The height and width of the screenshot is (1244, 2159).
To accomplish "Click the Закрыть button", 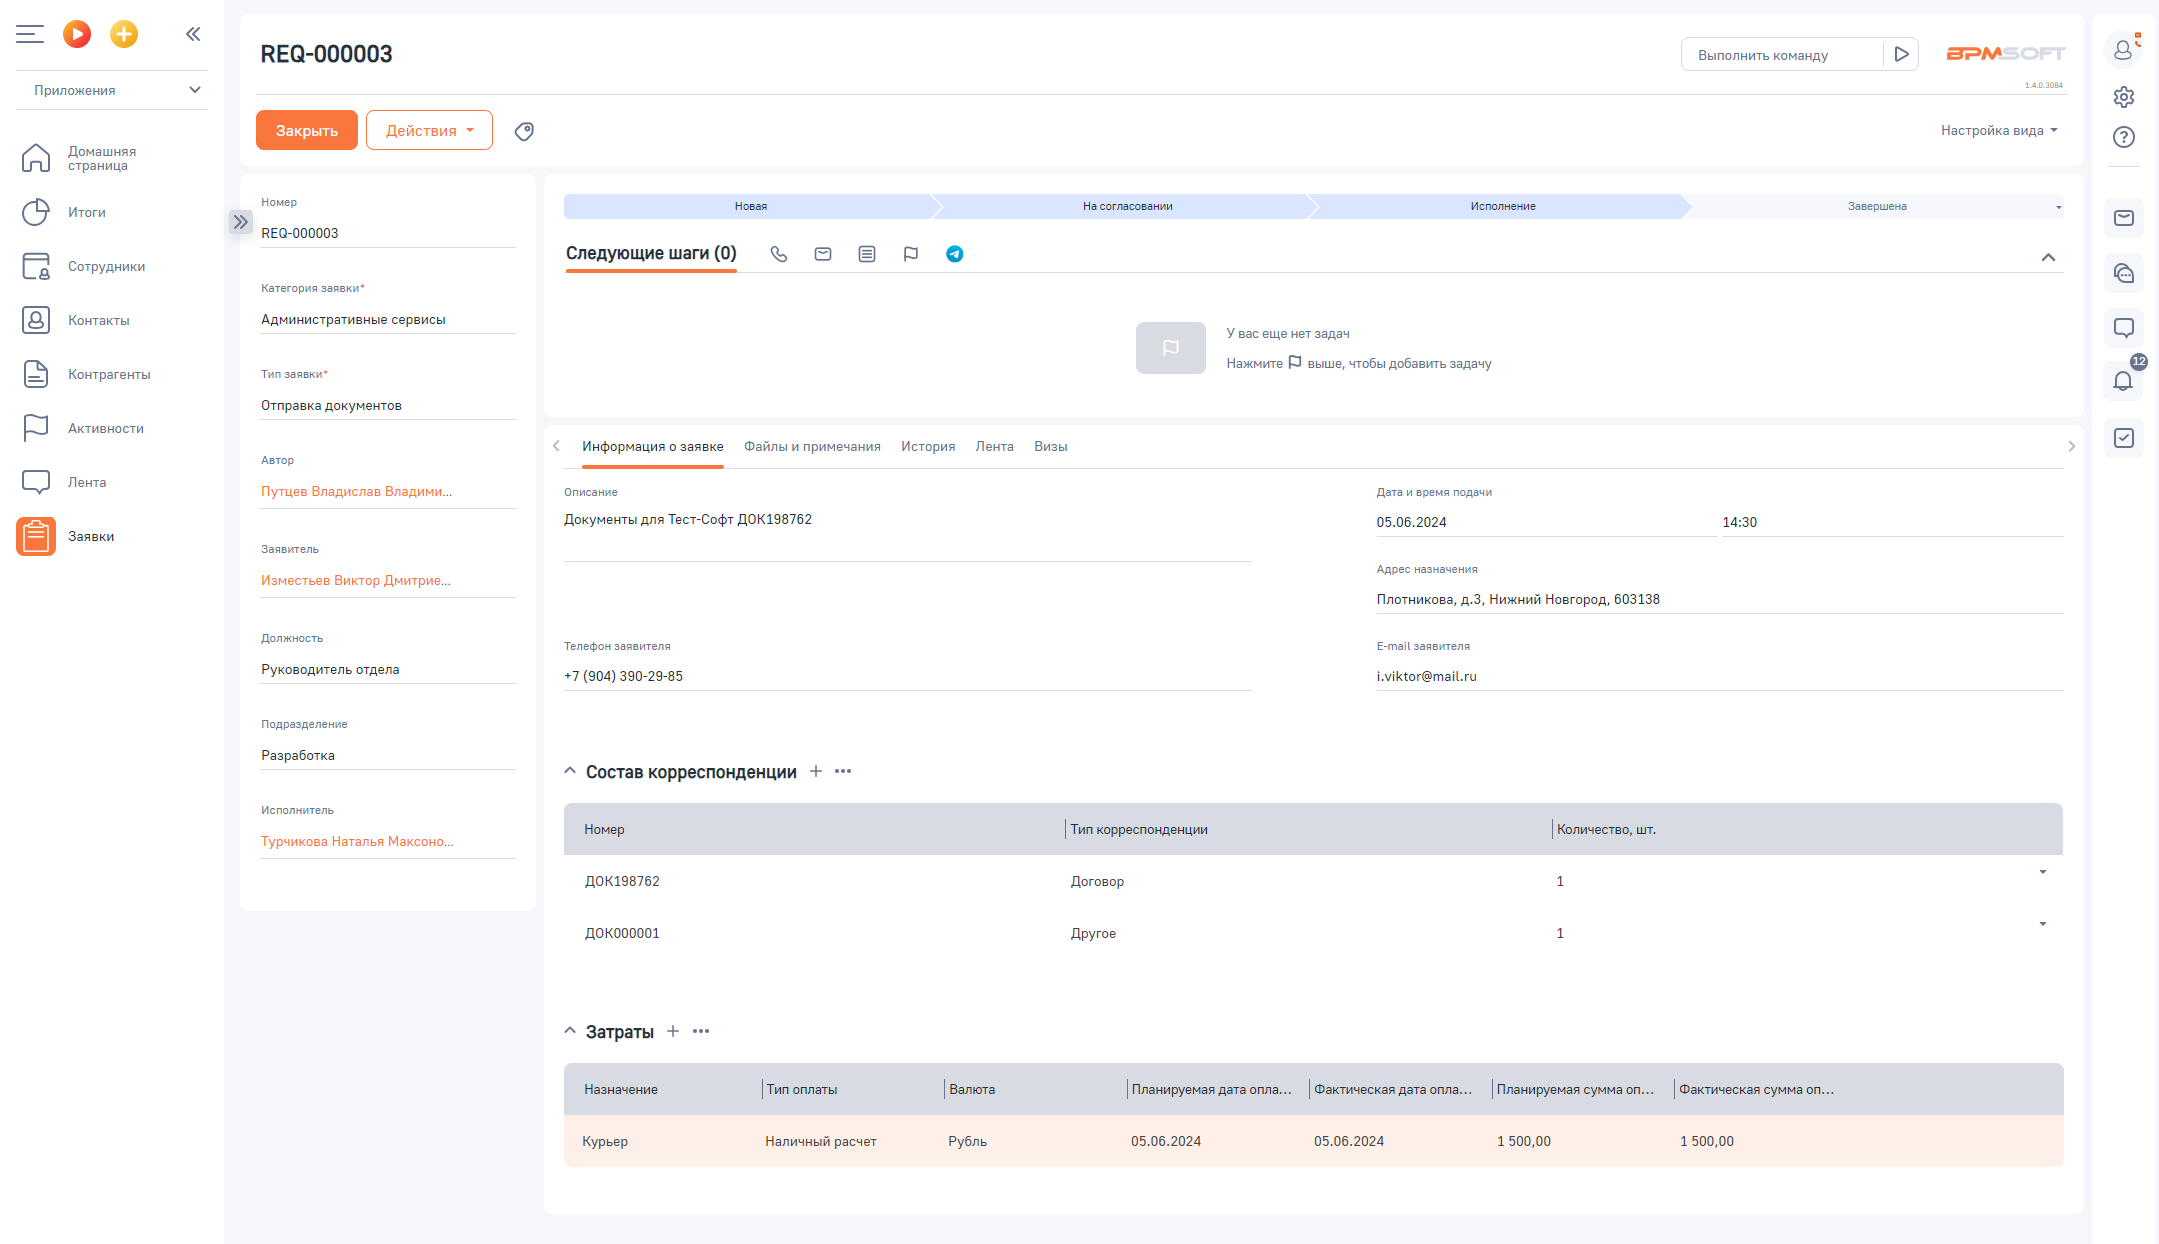I will pyautogui.click(x=307, y=130).
